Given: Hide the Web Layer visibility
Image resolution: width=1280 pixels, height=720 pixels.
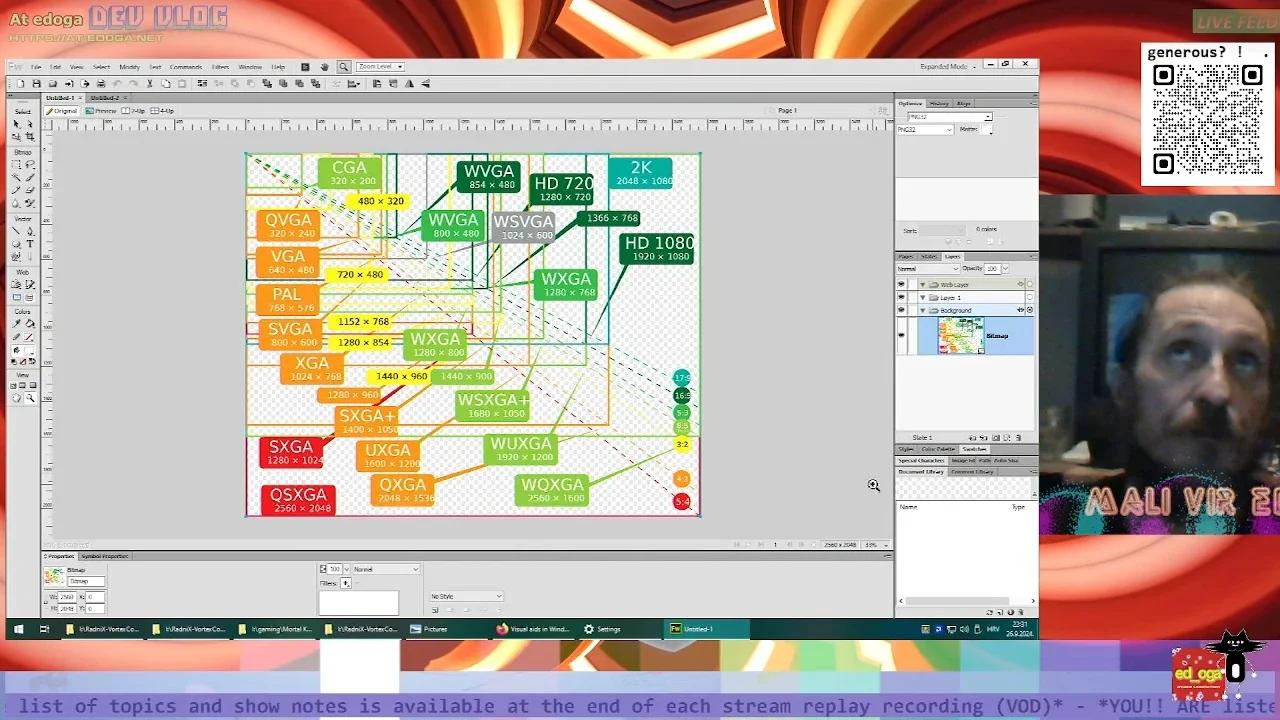Looking at the screenshot, I should point(901,284).
